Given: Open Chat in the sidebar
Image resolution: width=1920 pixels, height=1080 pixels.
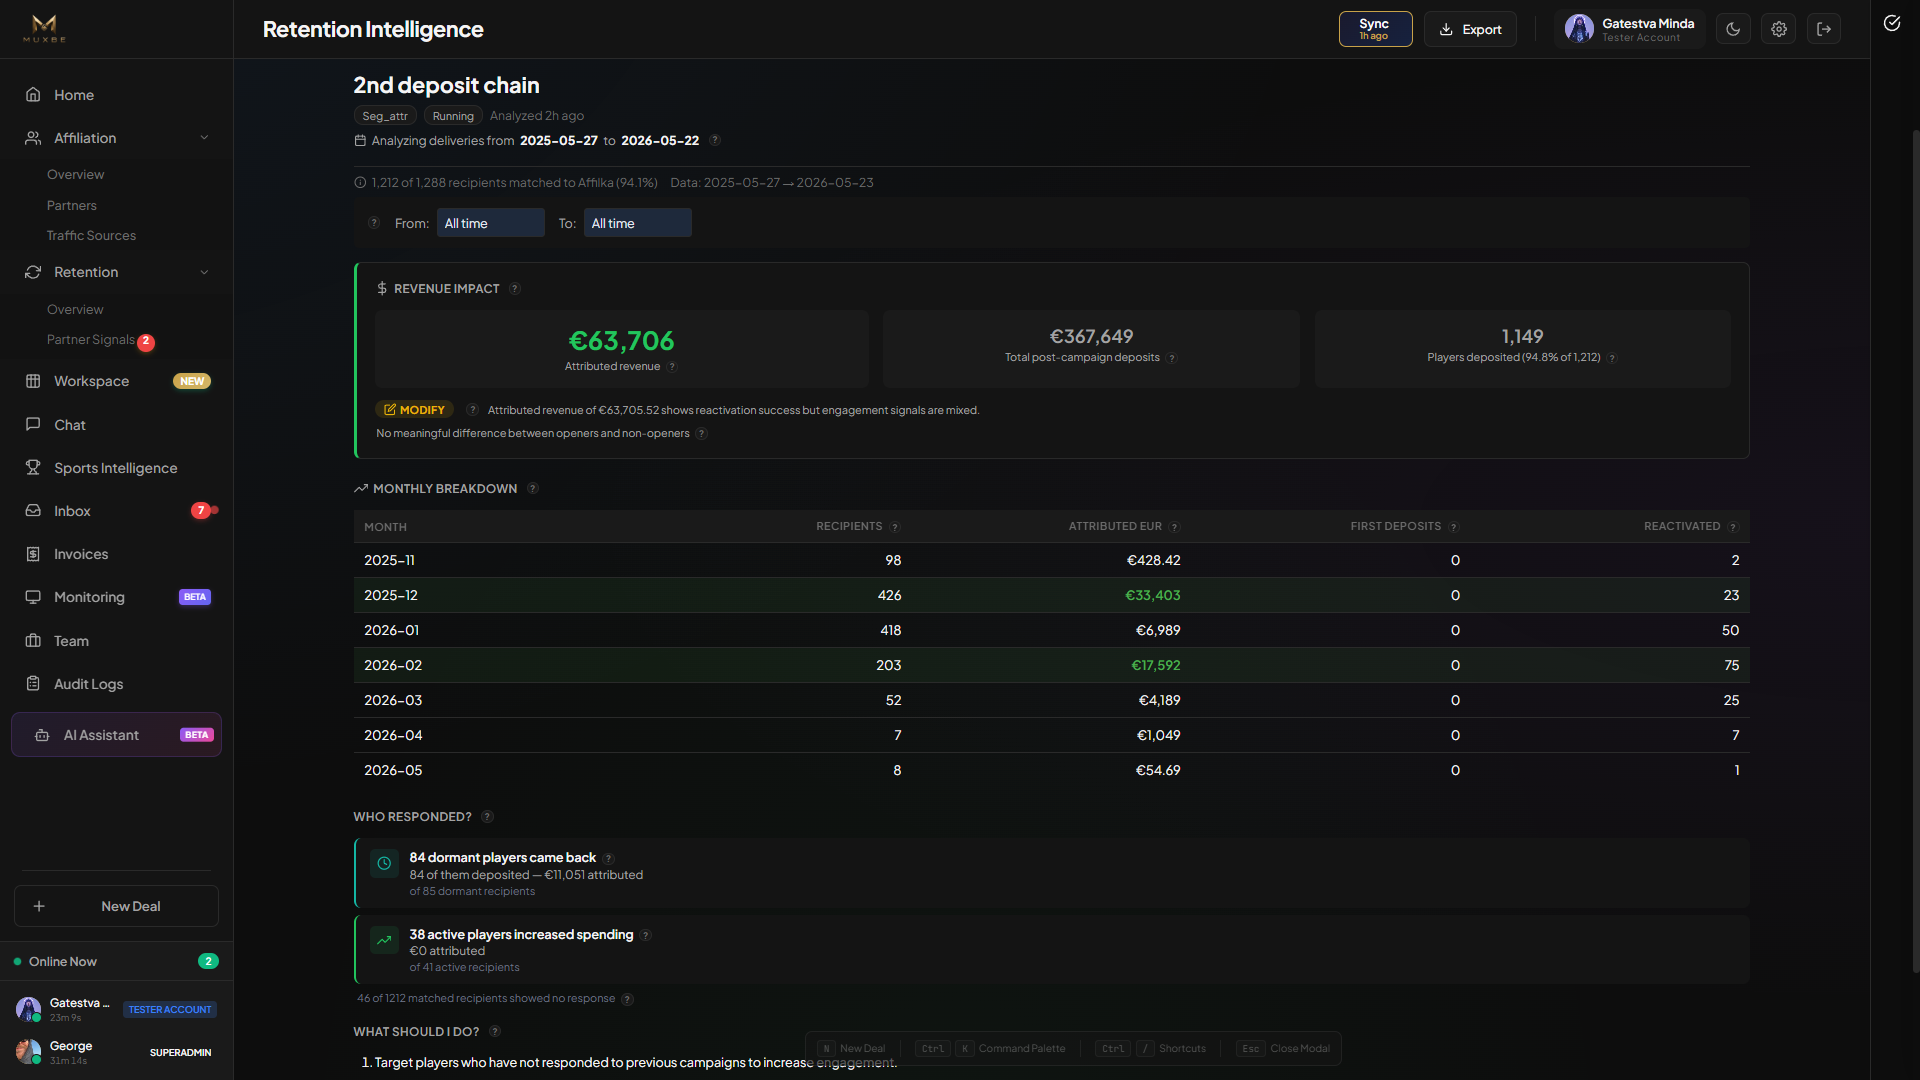Looking at the screenshot, I should tap(116, 425).
